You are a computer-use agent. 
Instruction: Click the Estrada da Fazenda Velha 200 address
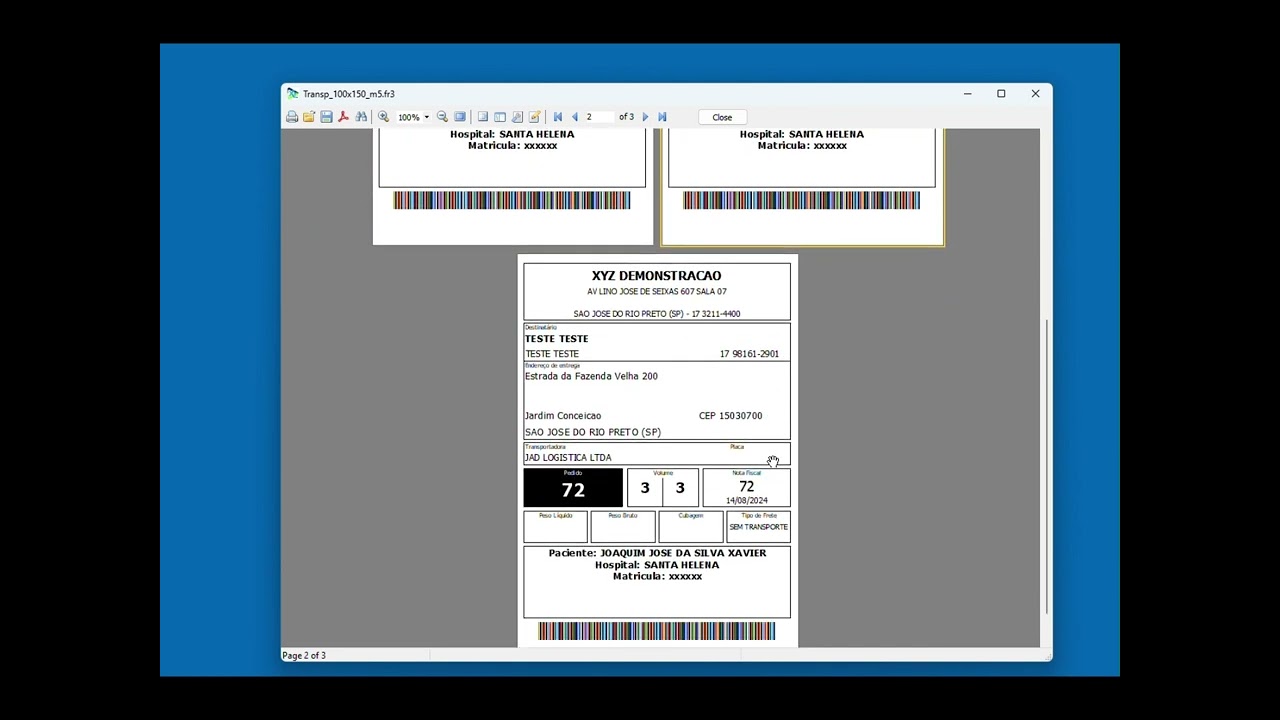tap(591, 376)
